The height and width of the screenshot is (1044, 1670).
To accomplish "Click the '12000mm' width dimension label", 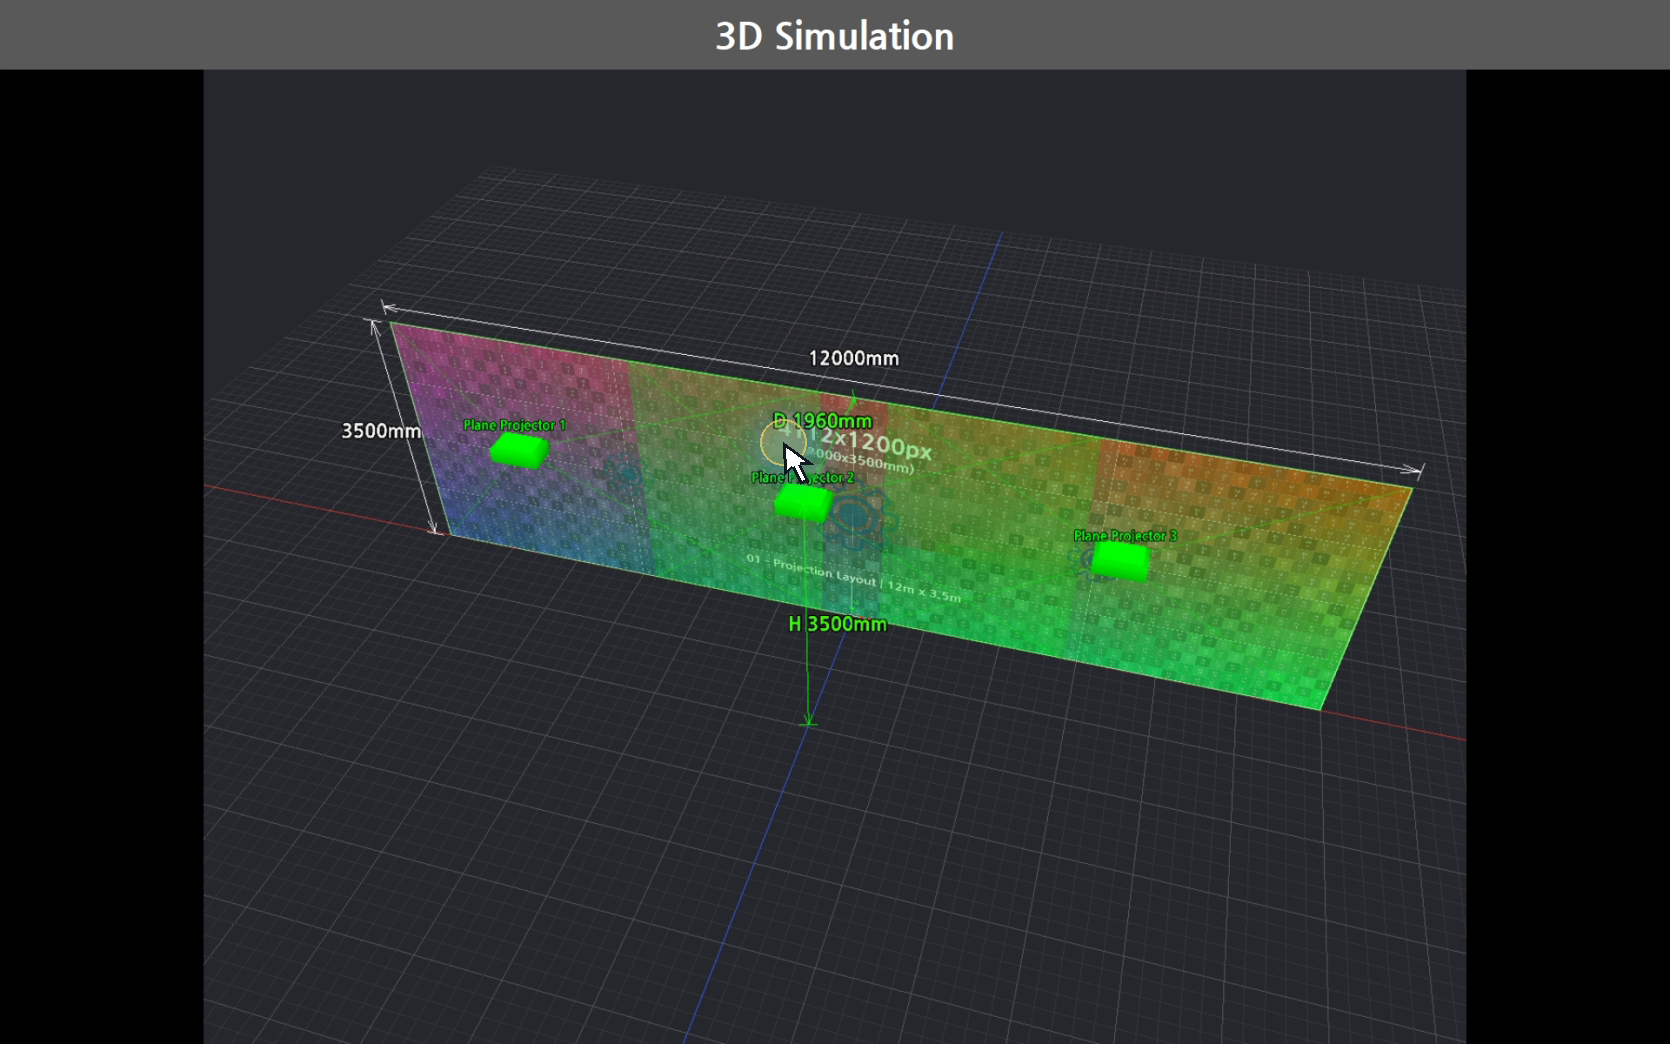I will 854,358.
